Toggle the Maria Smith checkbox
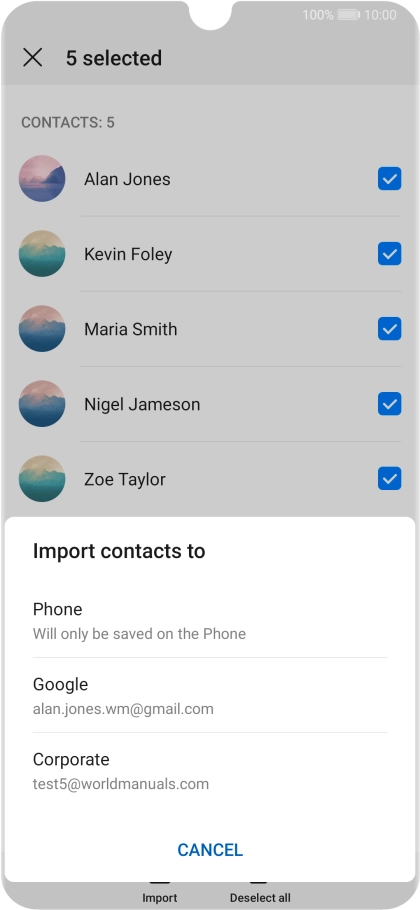 tap(389, 328)
